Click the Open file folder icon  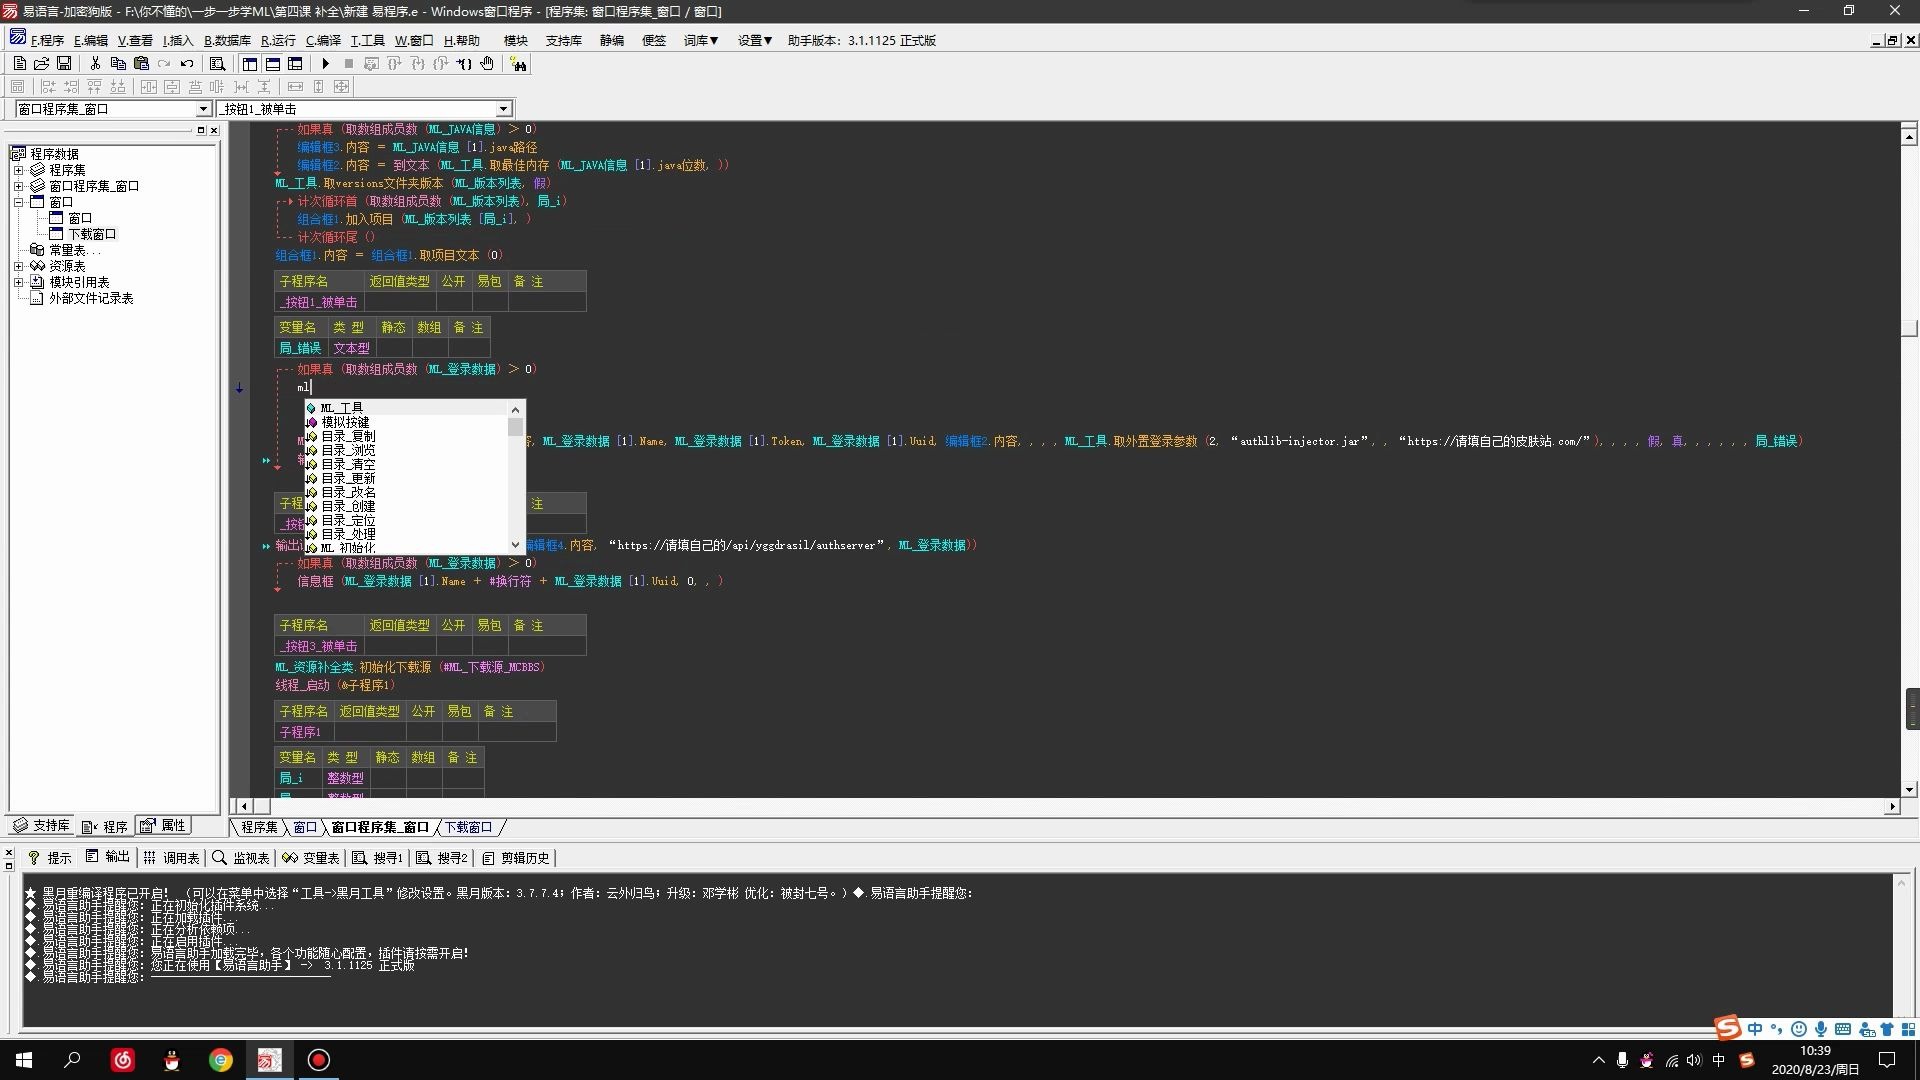click(x=41, y=63)
